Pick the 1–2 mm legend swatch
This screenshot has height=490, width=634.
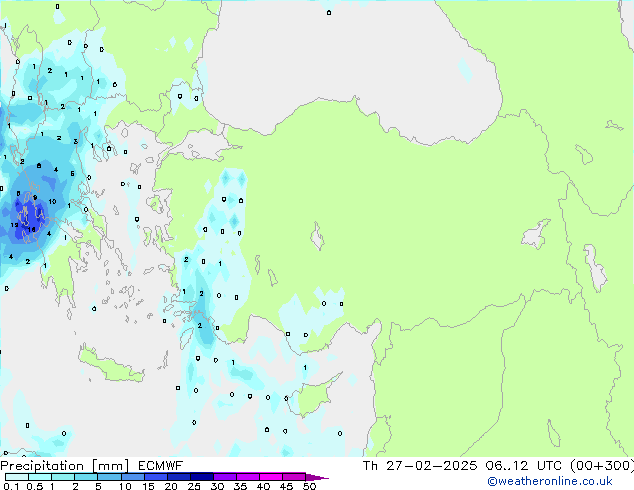pyautogui.click(x=63, y=477)
